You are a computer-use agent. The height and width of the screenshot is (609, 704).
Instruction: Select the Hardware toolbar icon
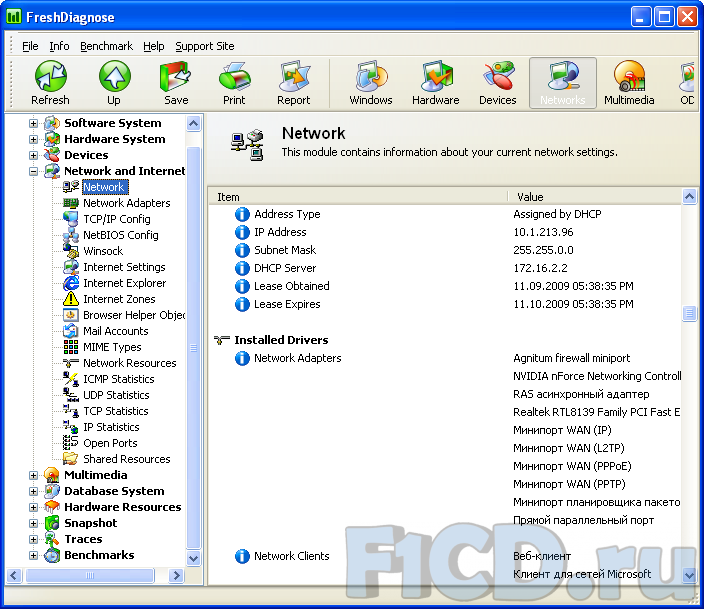click(436, 84)
